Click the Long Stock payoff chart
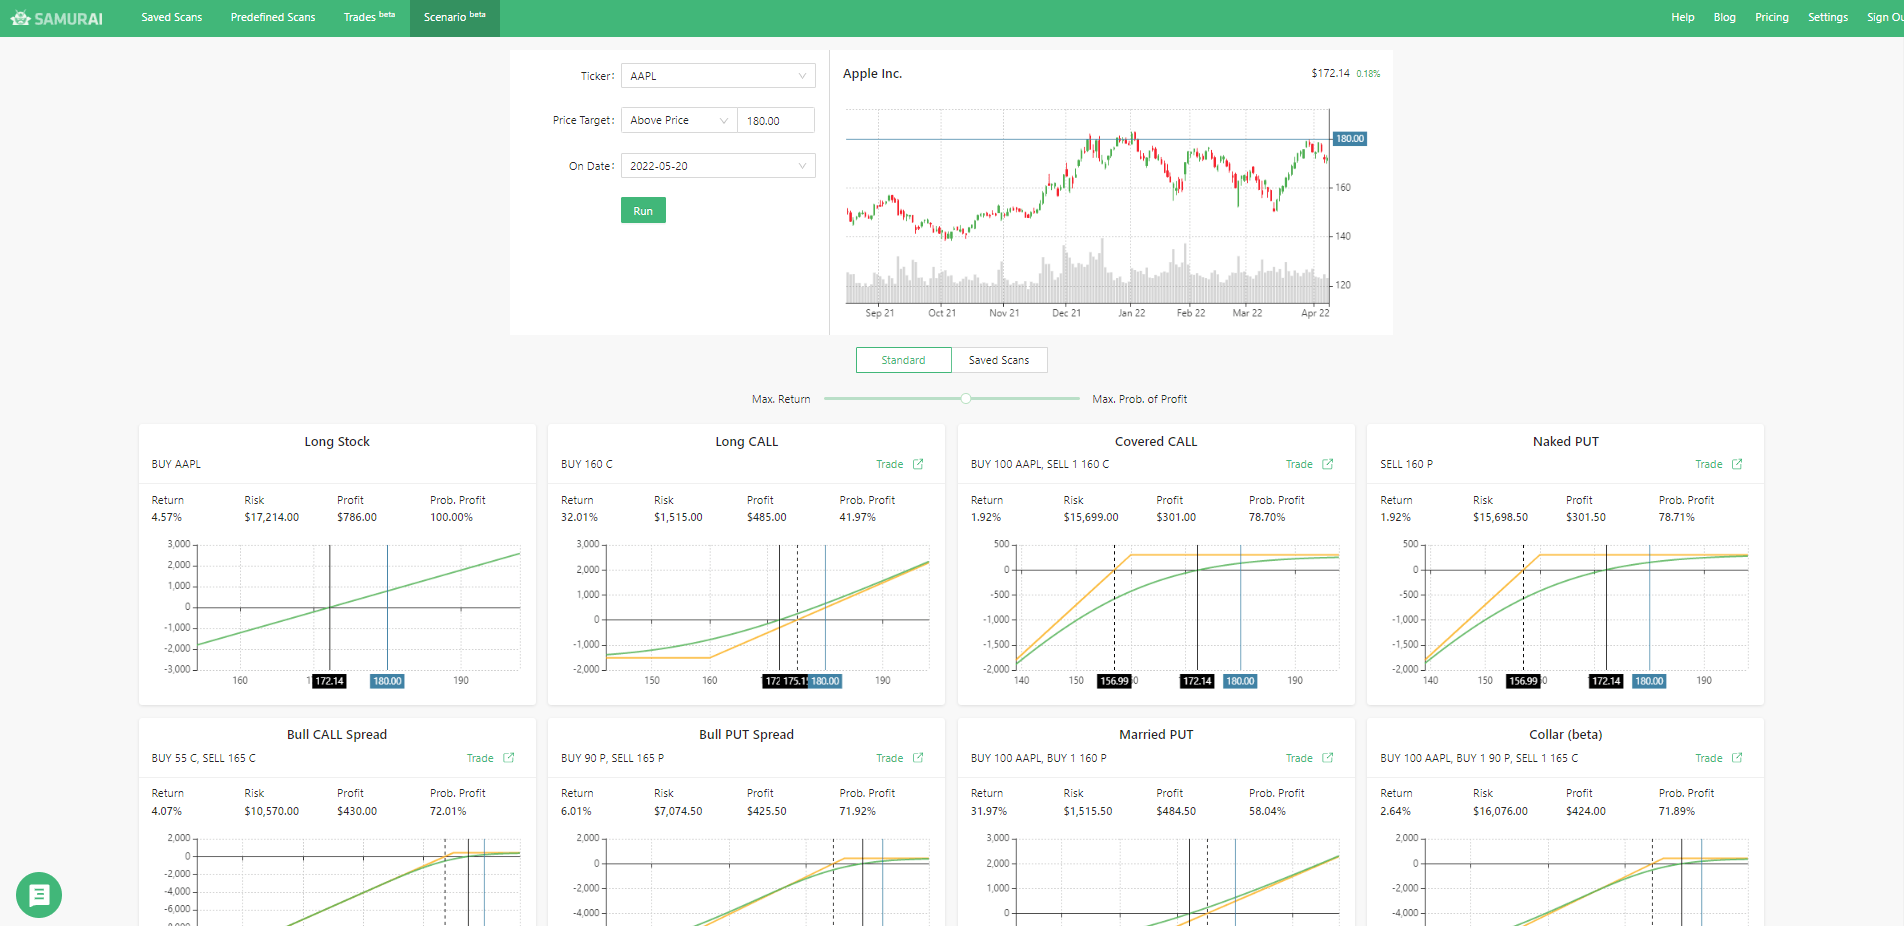Viewport: 1904px width, 926px height. (359, 608)
